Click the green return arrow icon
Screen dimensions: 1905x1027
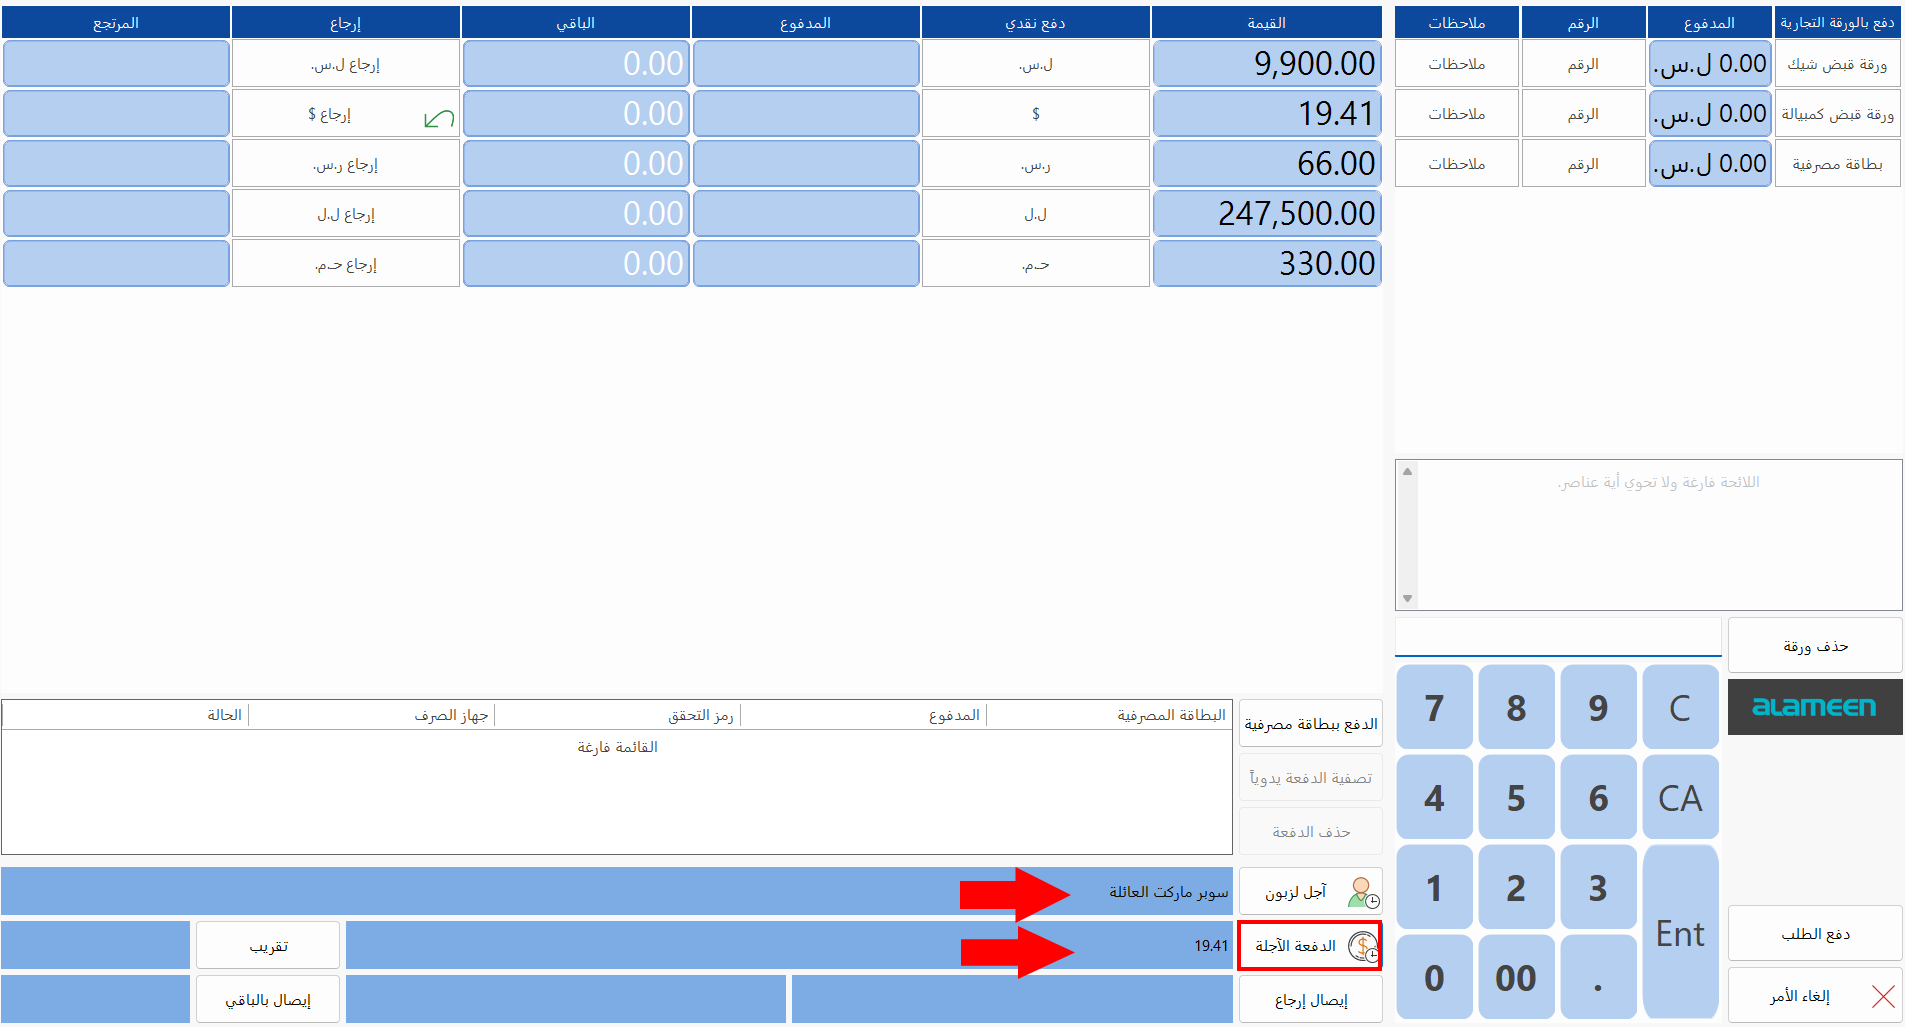click(x=439, y=119)
